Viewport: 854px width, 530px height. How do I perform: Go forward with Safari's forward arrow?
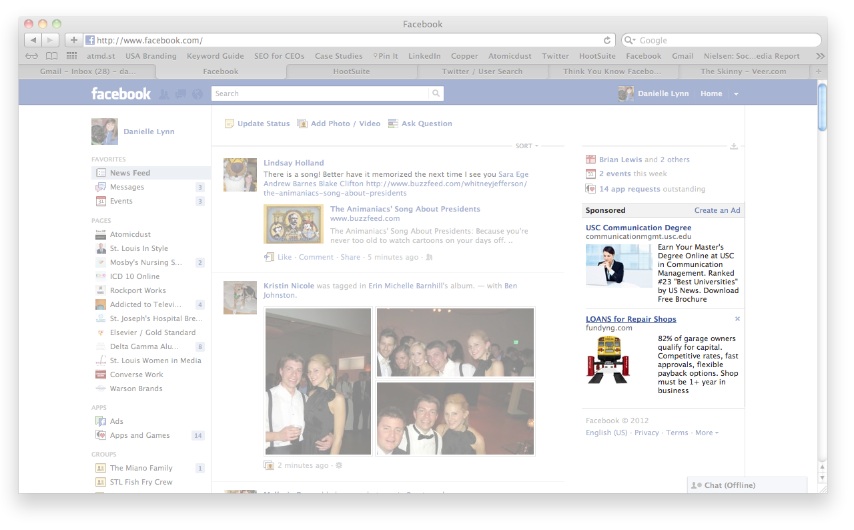coord(50,40)
